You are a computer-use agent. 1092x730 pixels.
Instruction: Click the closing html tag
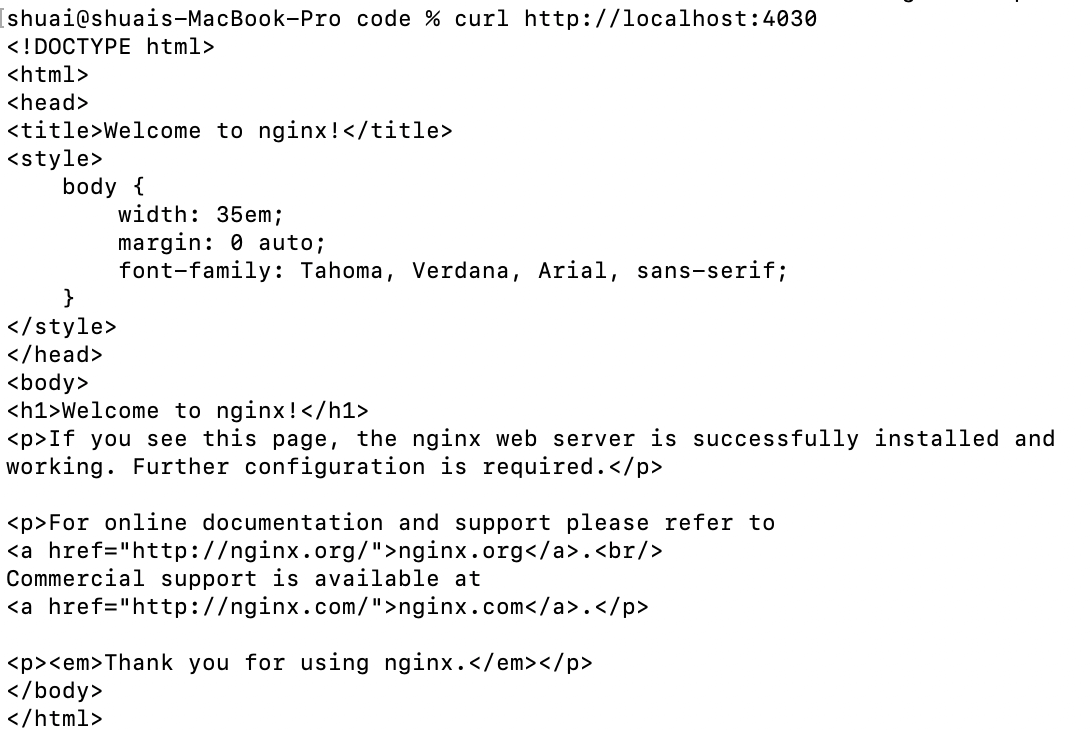tap(55, 718)
